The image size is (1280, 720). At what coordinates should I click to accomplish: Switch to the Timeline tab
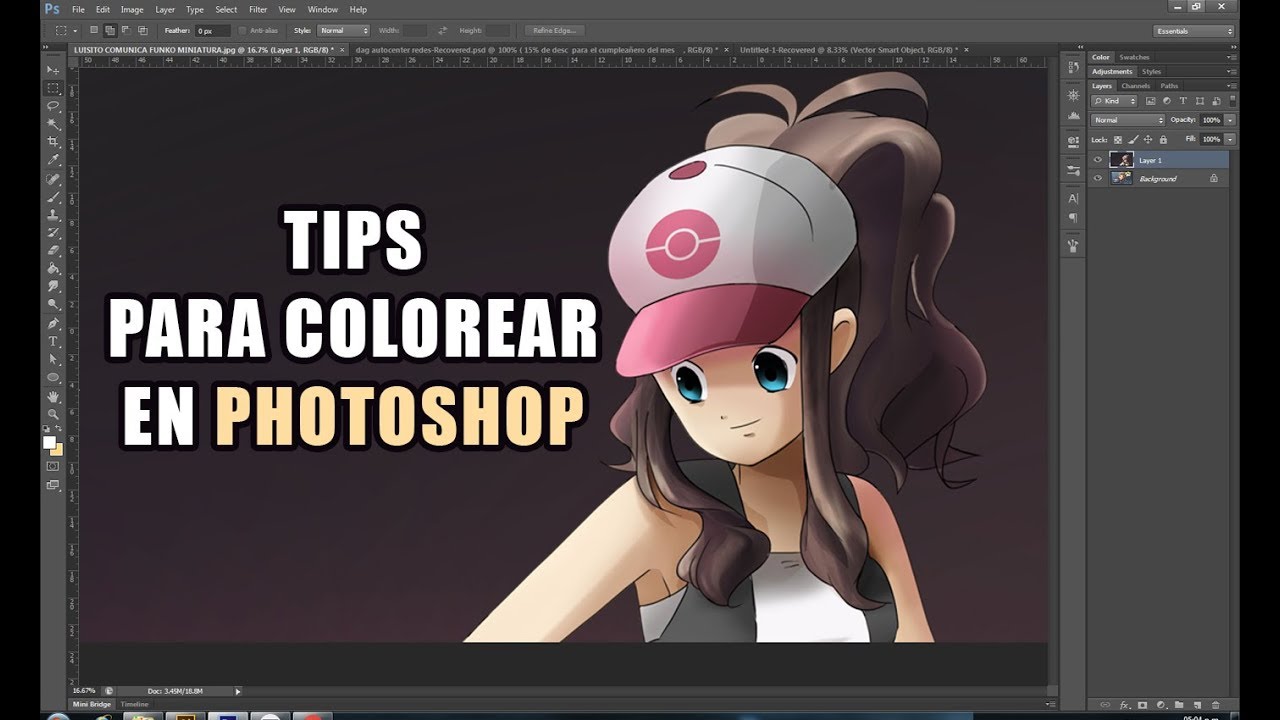point(134,704)
